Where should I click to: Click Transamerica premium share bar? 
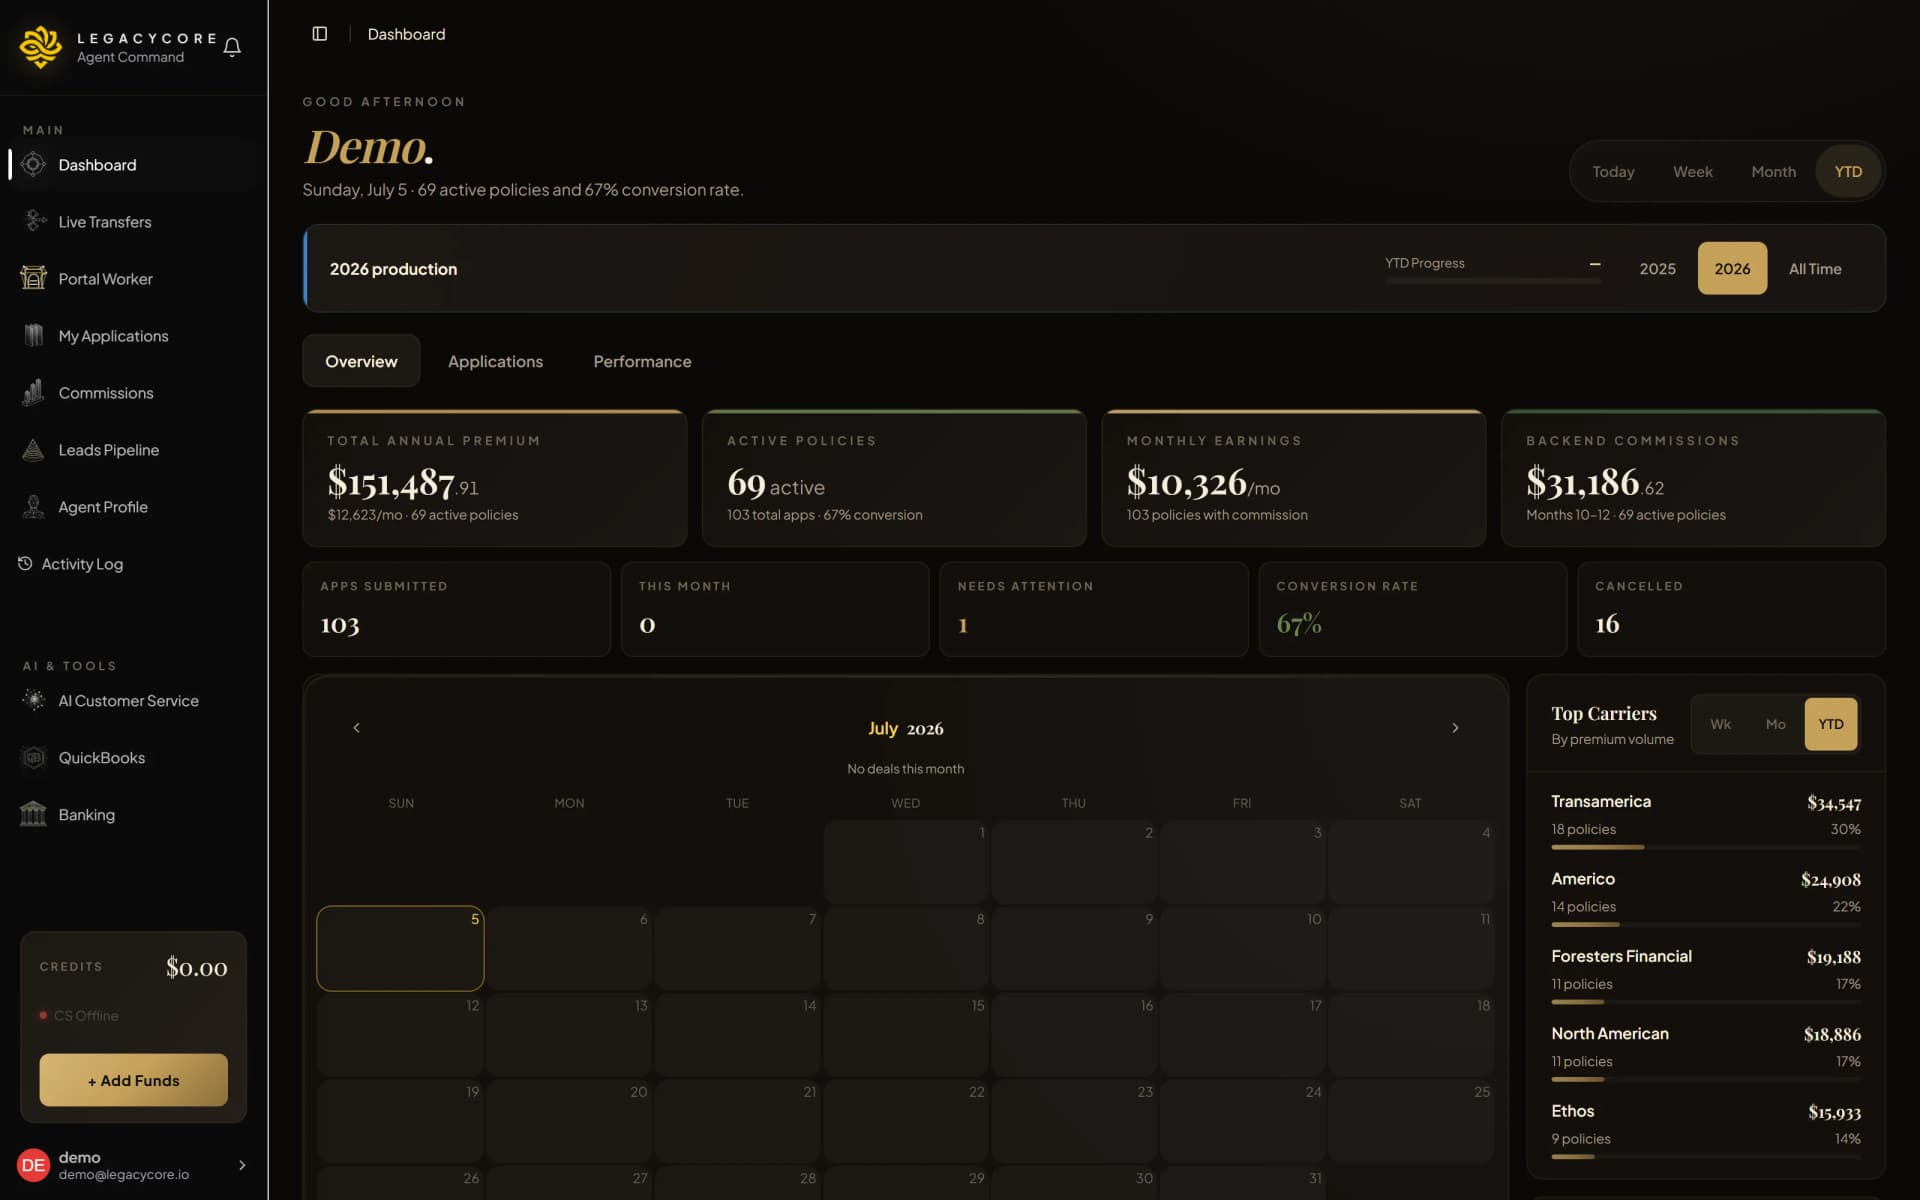click(1706, 847)
